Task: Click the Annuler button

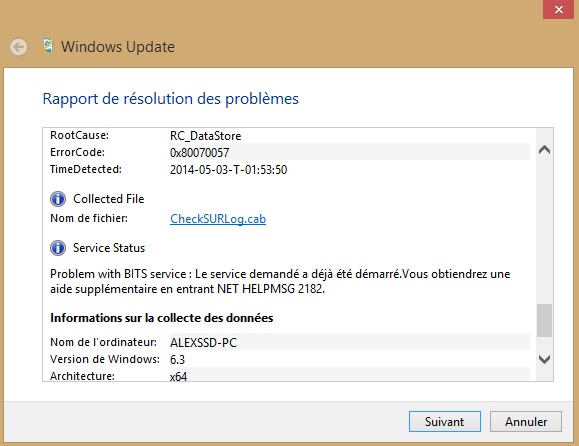Action: click(x=526, y=421)
